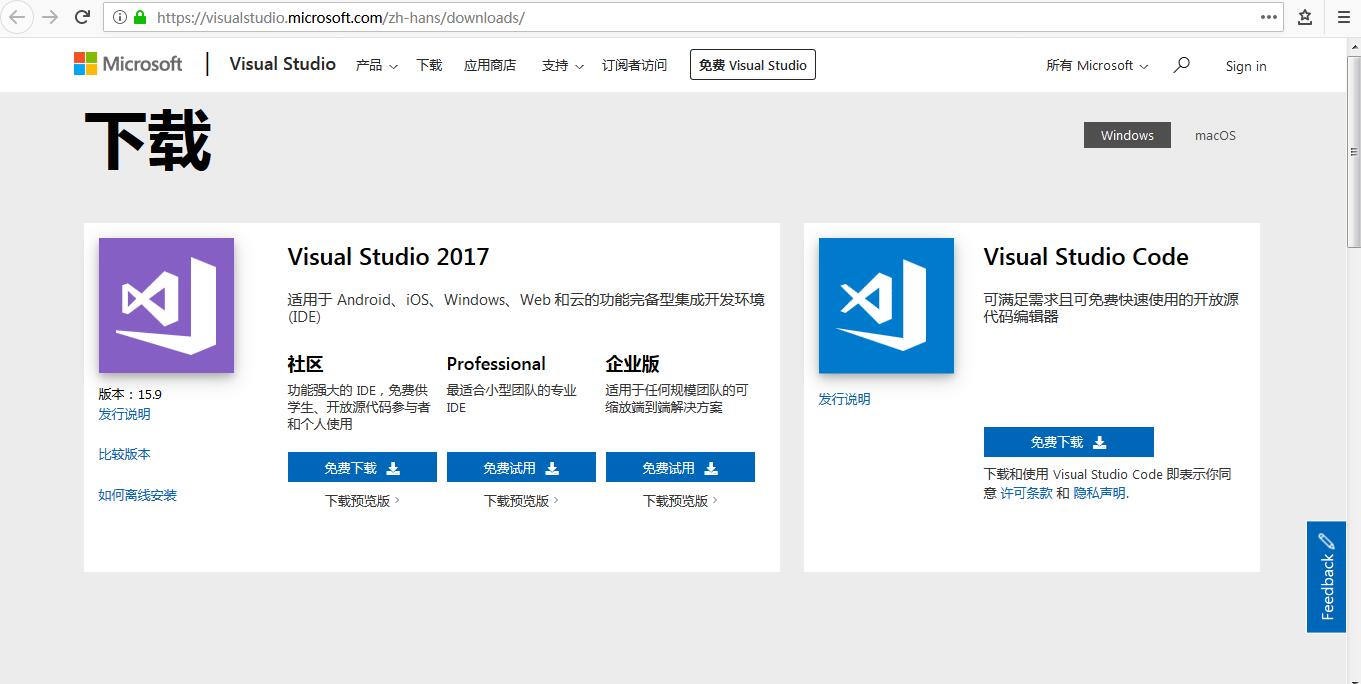Screen dimensions: 1361x684
Task: Open the three-dot page actions menu
Action: 1269,17
